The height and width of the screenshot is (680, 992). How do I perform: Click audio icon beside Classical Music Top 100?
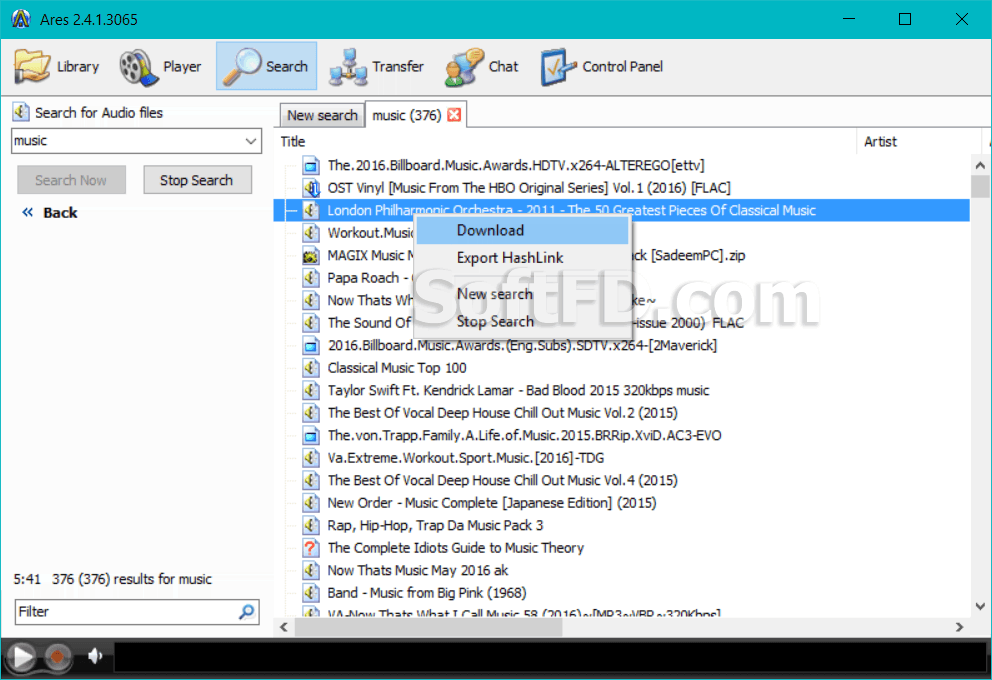click(x=311, y=368)
